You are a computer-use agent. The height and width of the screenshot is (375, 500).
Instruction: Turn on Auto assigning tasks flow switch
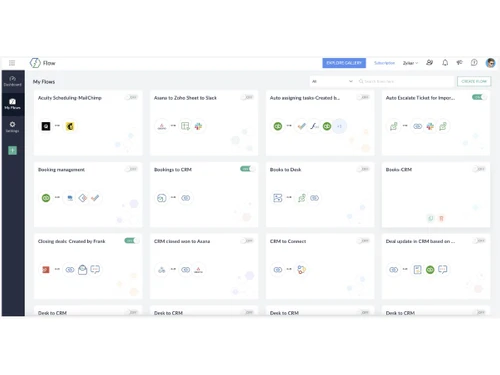pyautogui.click(x=363, y=97)
